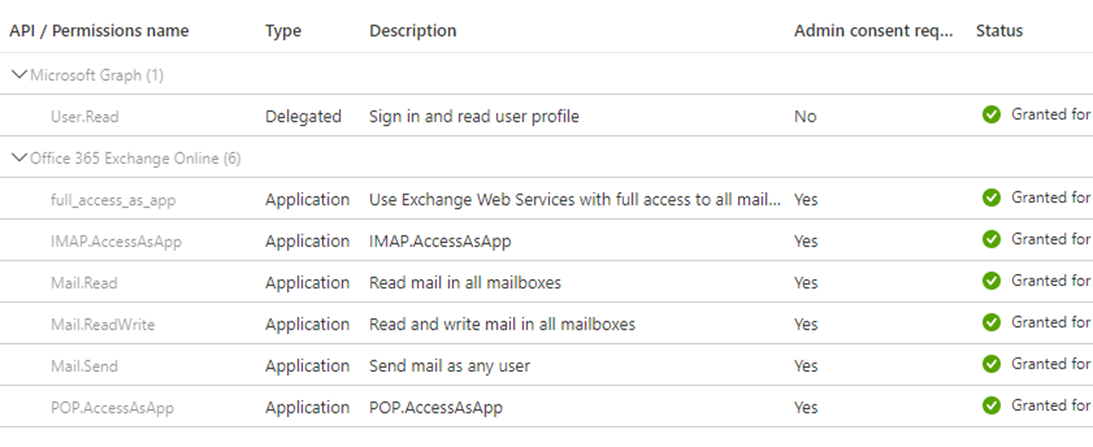
Task: Click green granted checkmark for User.Read
Action: click(x=991, y=115)
